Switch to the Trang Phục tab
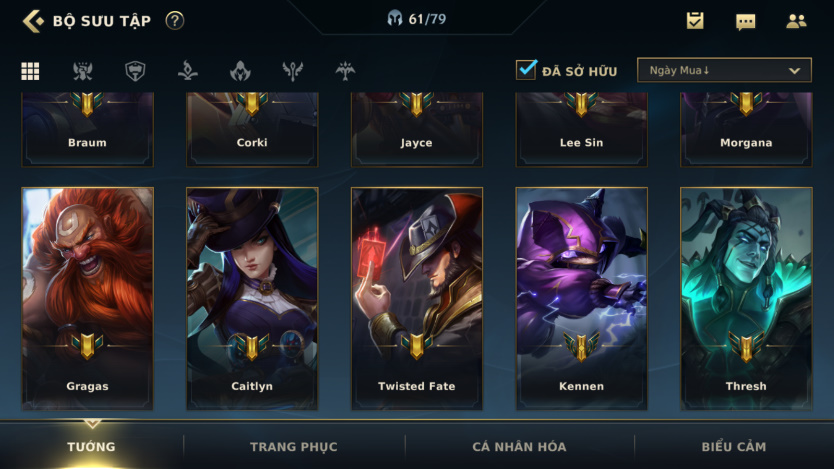Screen dimensions: 834x469 pyautogui.click(x=294, y=447)
